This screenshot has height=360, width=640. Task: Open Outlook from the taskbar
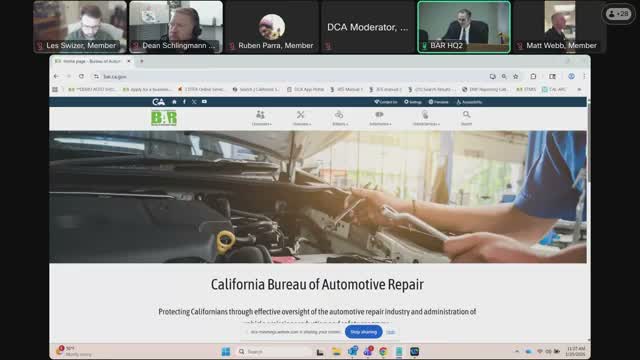click(353, 351)
